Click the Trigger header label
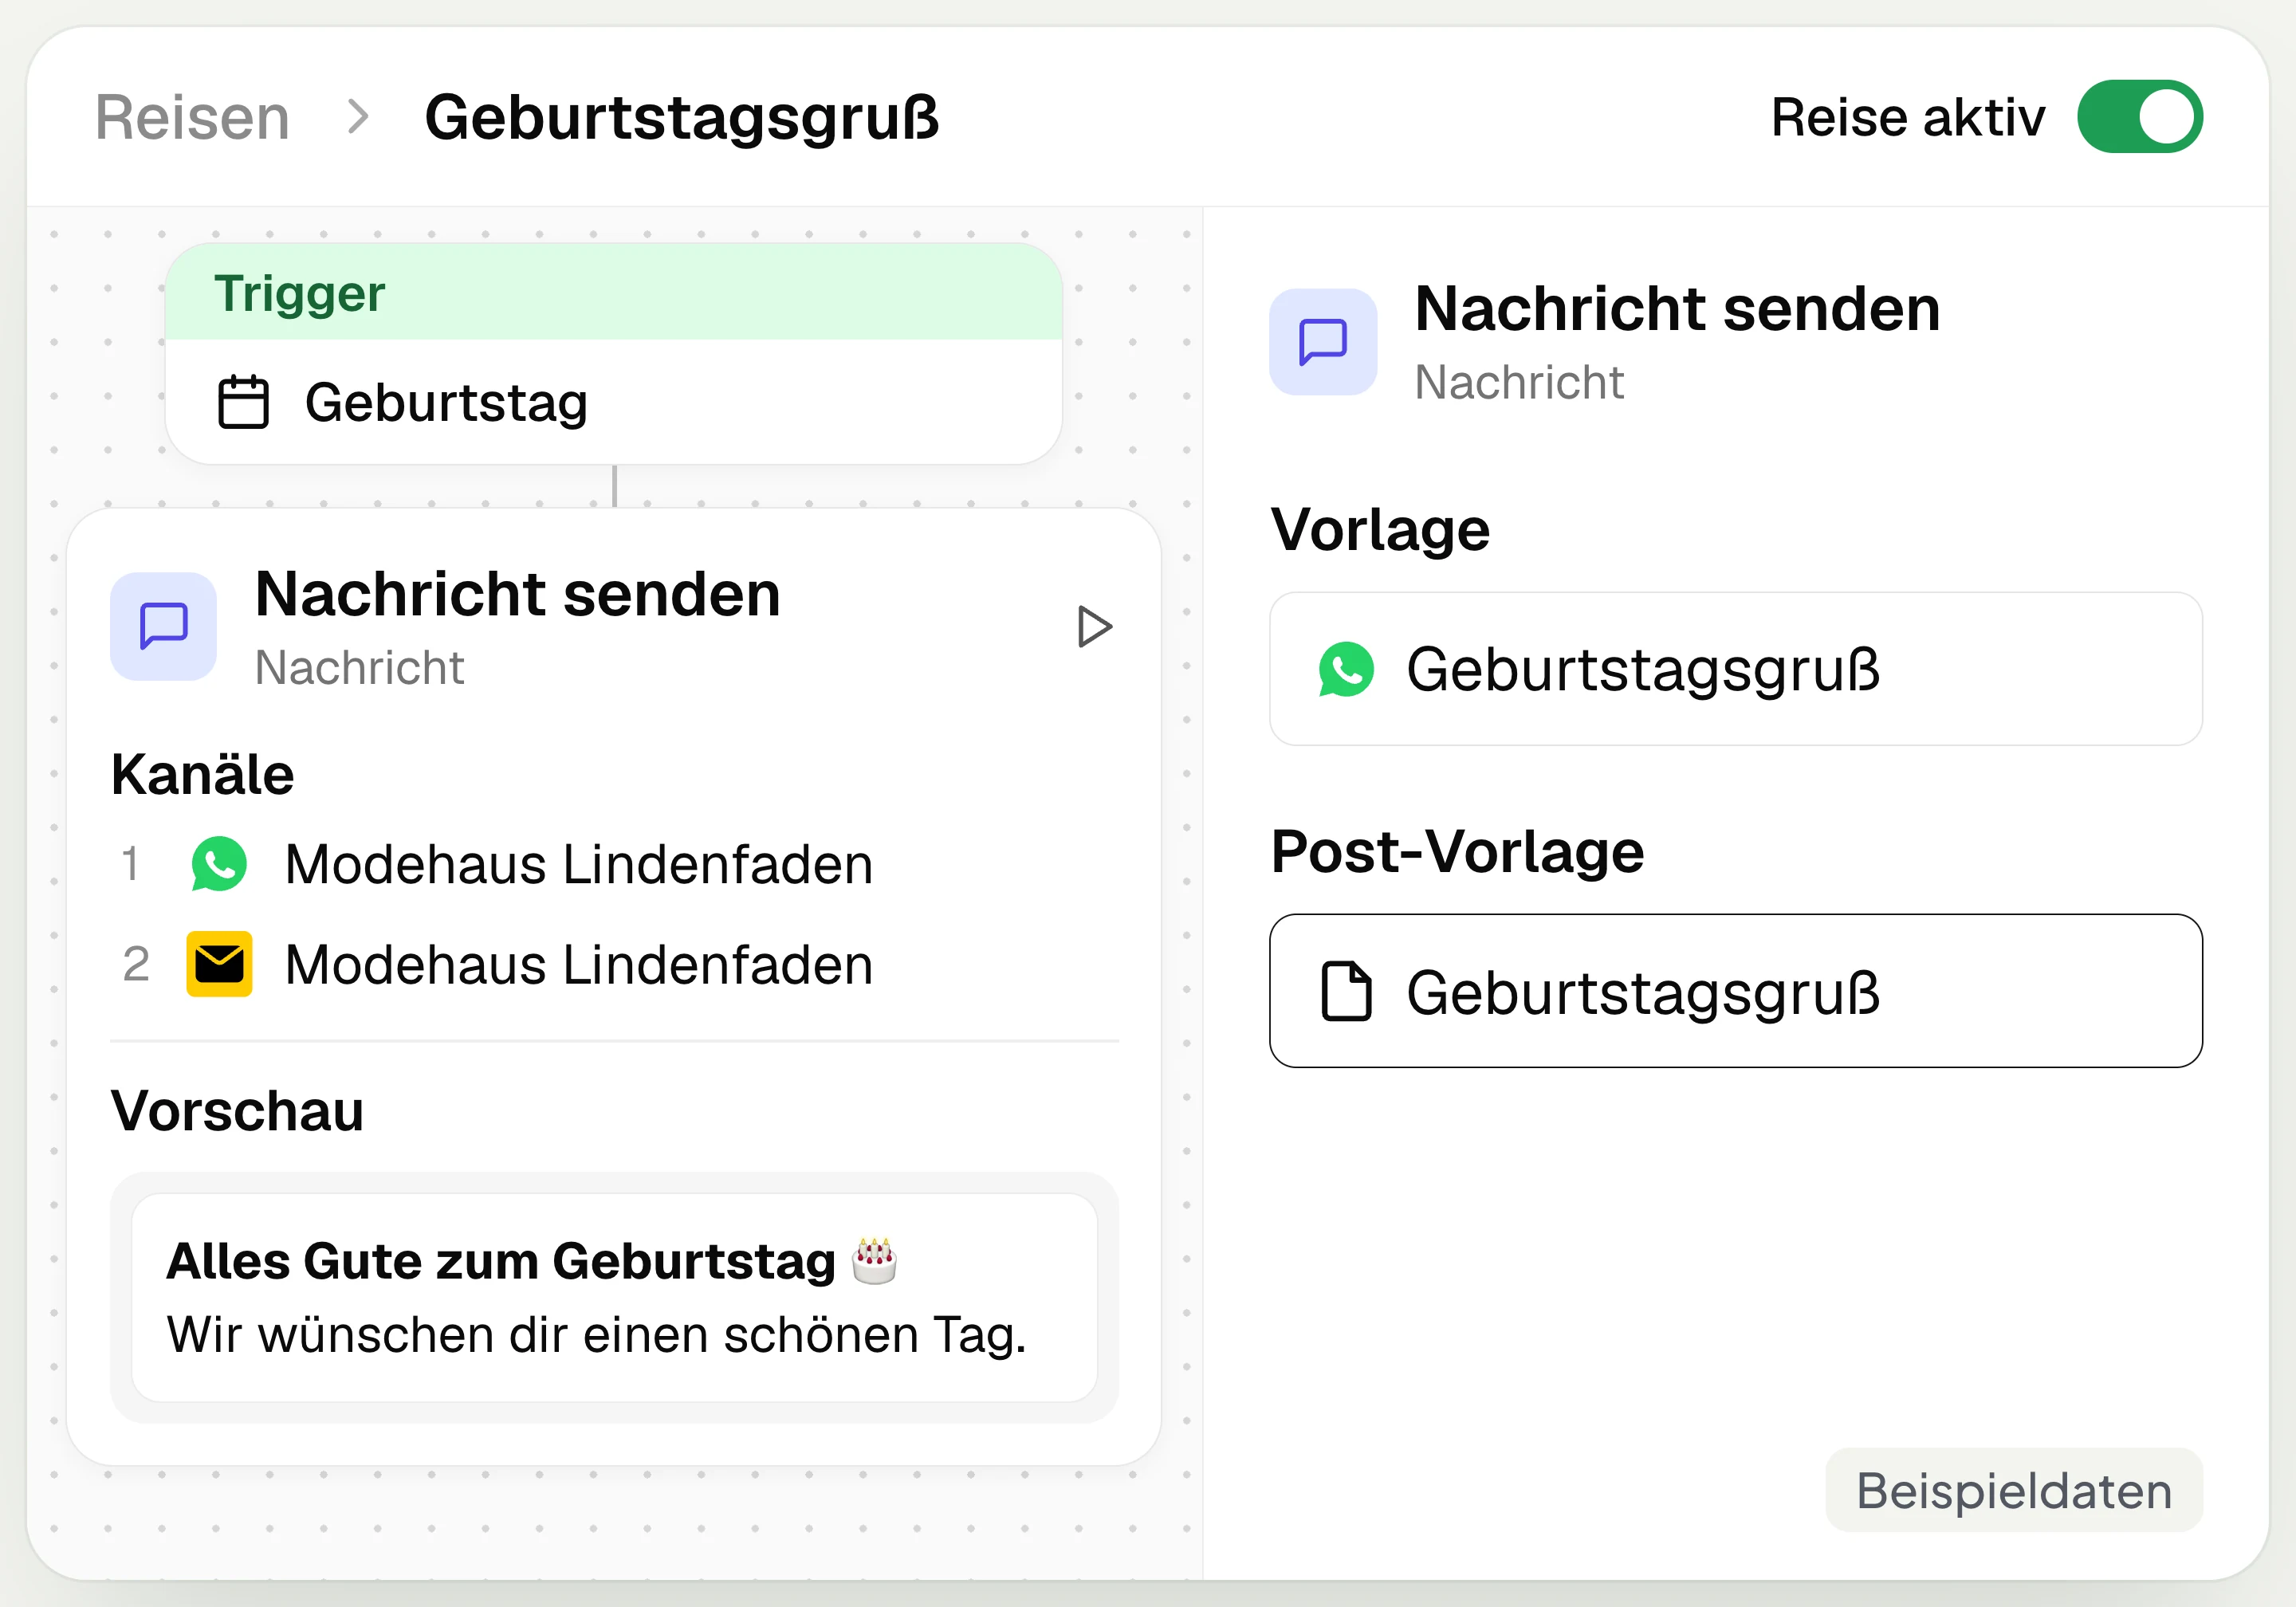This screenshot has height=1607, width=2296. (299, 293)
